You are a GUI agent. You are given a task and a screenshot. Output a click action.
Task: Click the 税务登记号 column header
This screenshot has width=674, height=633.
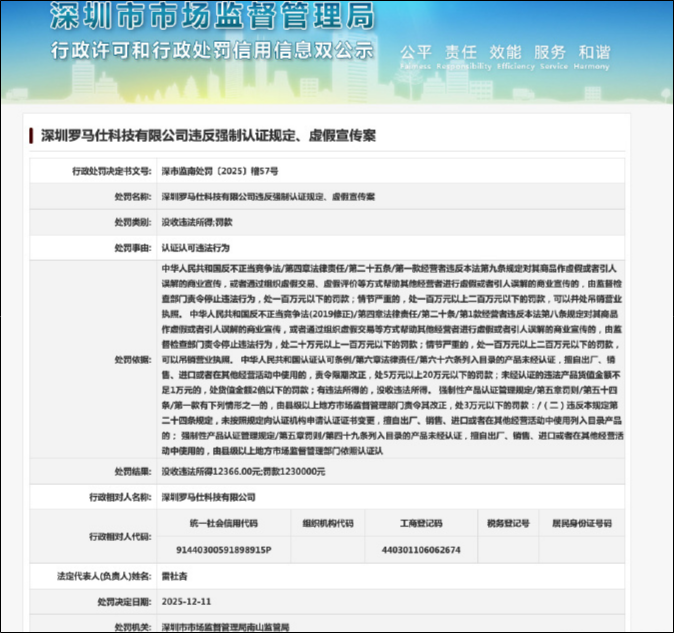coord(508,523)
